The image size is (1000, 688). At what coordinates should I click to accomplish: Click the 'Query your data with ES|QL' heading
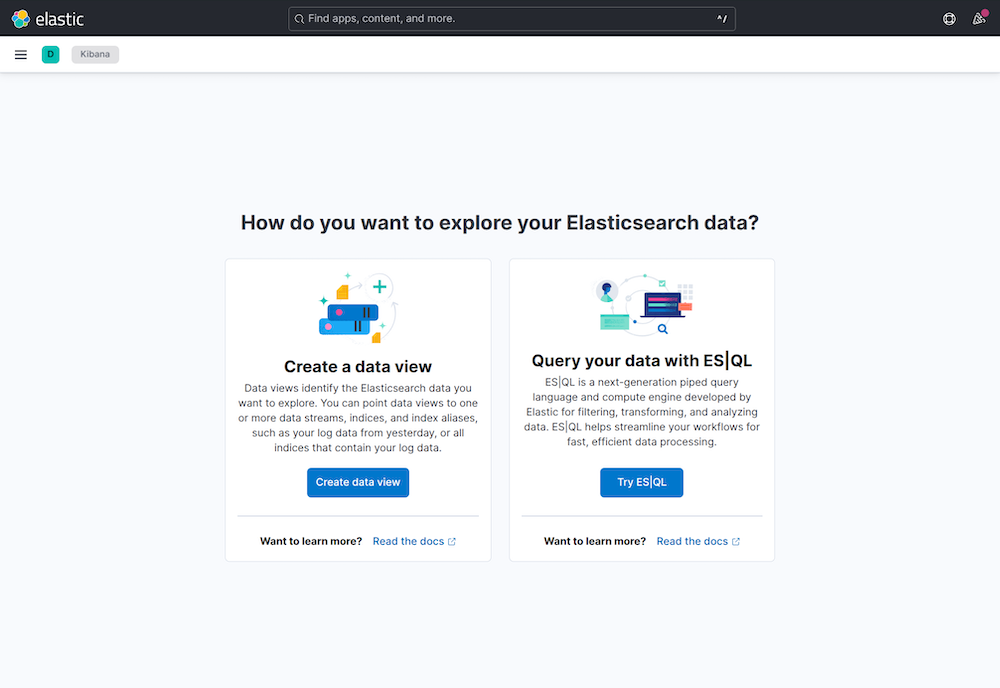[x=642, y=361]
